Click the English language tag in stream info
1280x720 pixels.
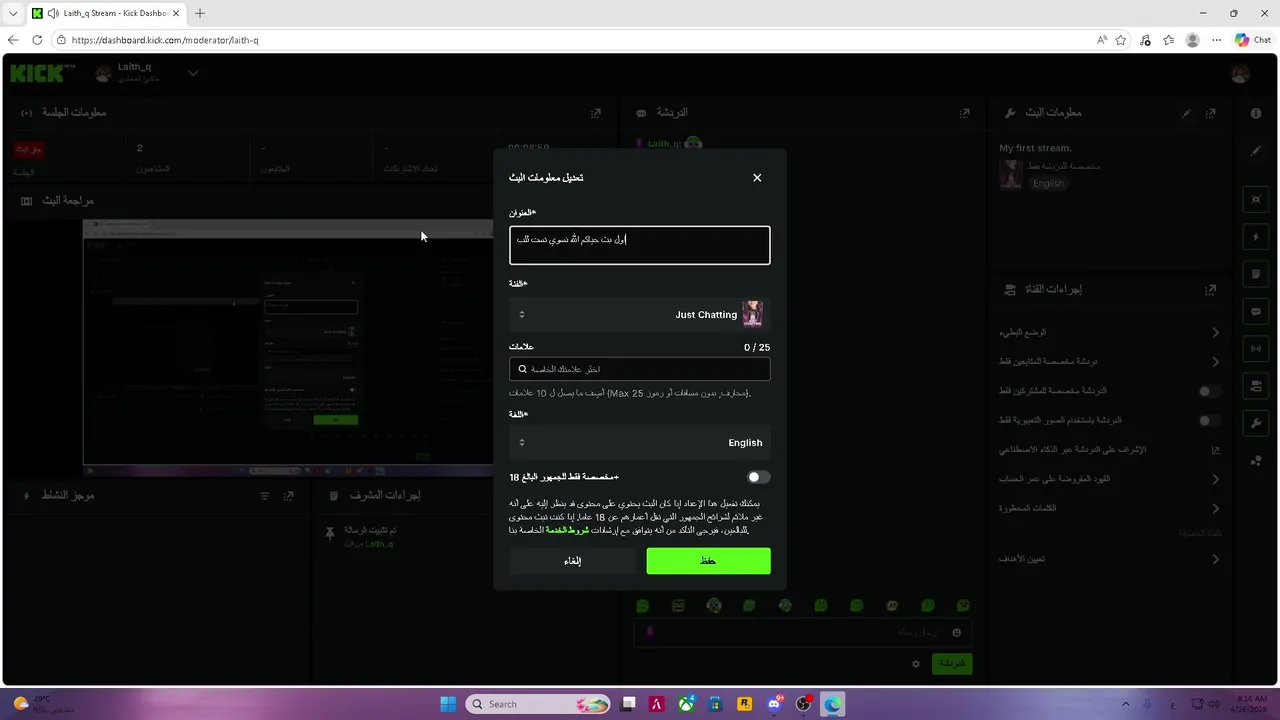click(x=1048, y=184)
